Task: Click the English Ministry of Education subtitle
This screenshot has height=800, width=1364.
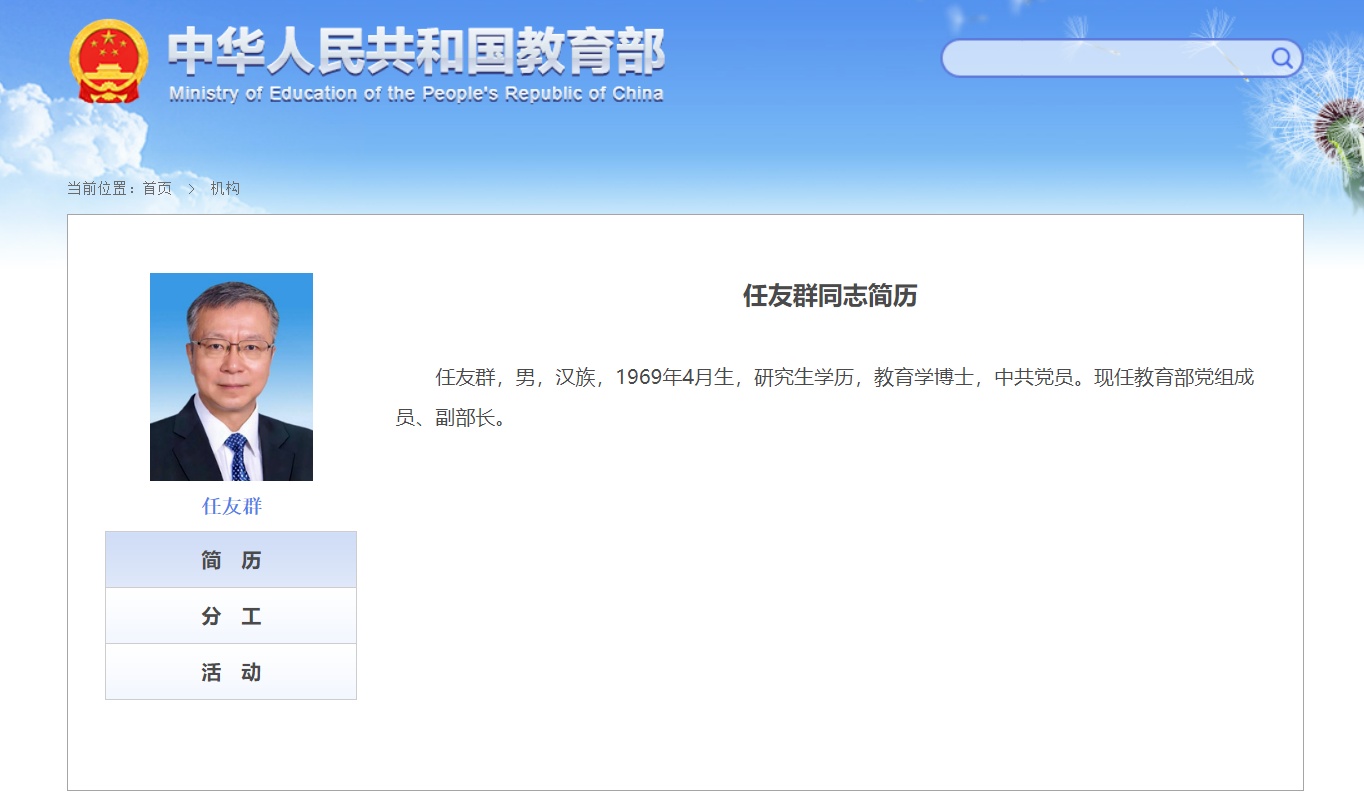Action: coord(415,94)
